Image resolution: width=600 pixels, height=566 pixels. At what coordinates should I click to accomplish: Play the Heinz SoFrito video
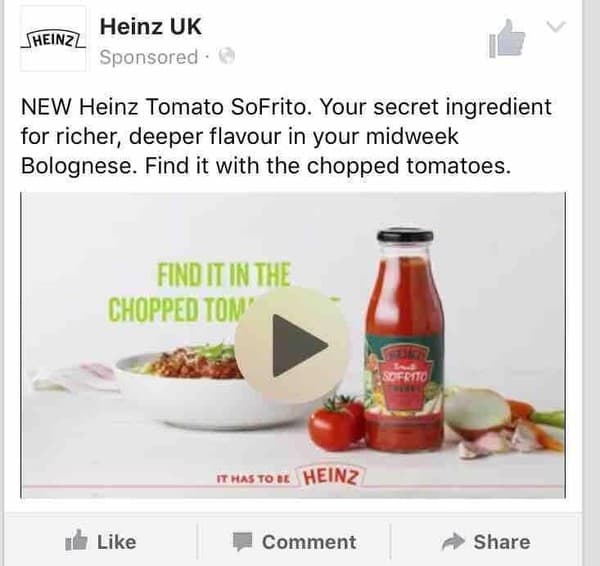292,345
